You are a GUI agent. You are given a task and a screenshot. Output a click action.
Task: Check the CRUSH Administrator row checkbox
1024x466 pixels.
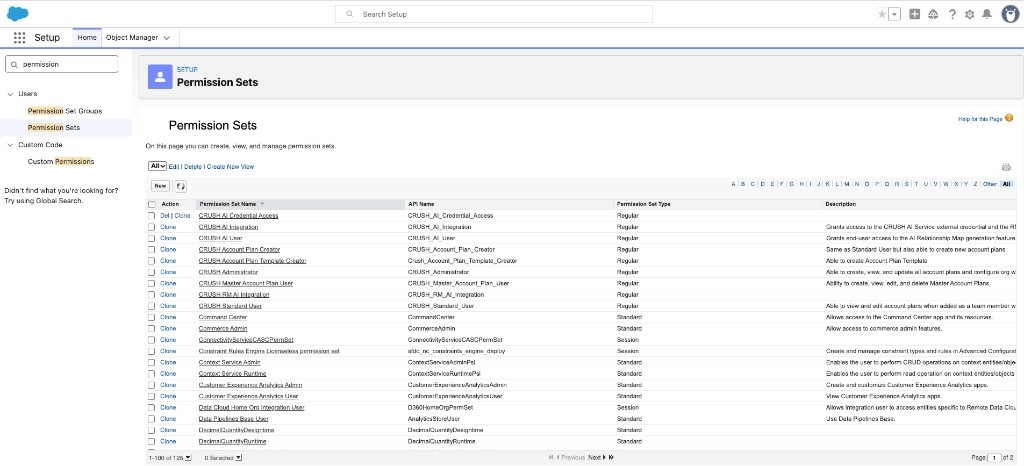click(152, 272)
